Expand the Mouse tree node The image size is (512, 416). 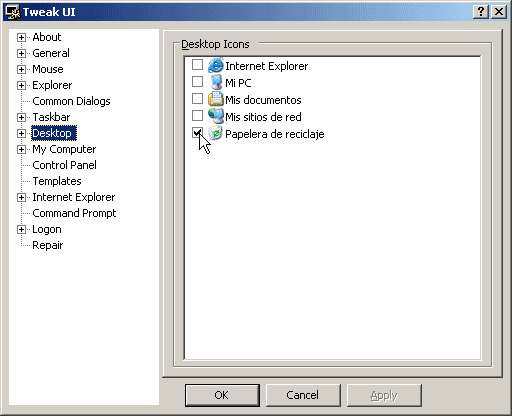[21, 69]
